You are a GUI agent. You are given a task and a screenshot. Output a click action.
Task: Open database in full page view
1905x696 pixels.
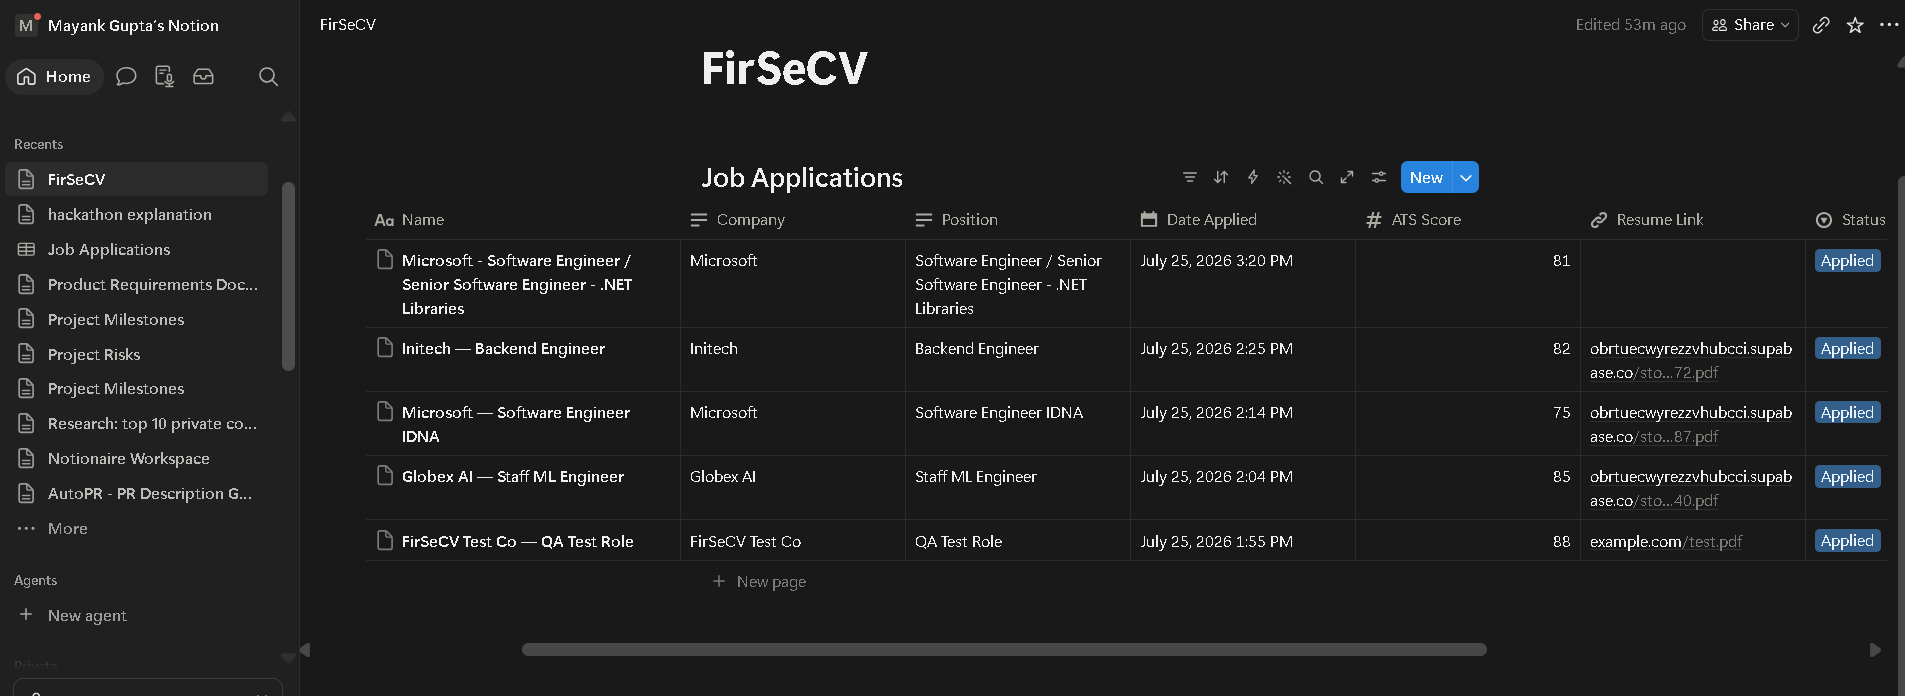(1347, 177)
